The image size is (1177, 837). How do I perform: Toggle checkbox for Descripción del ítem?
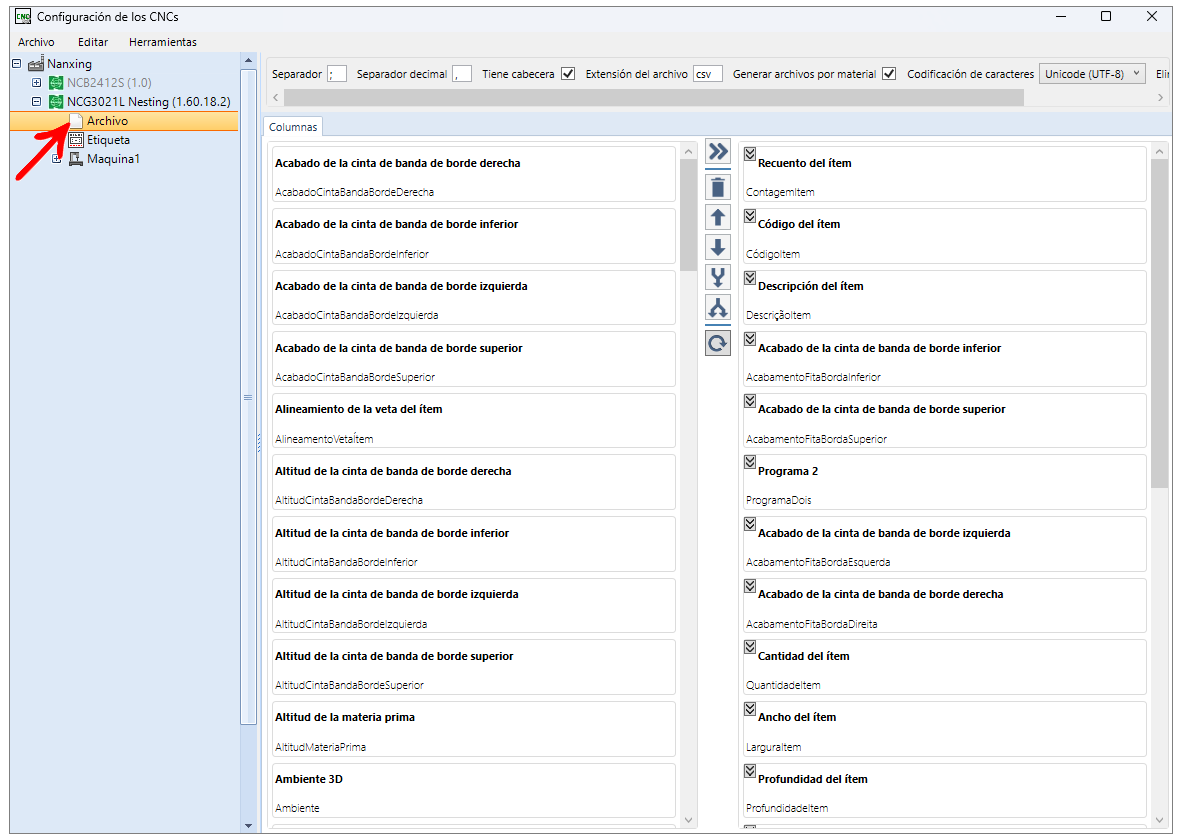pos(750,278)
